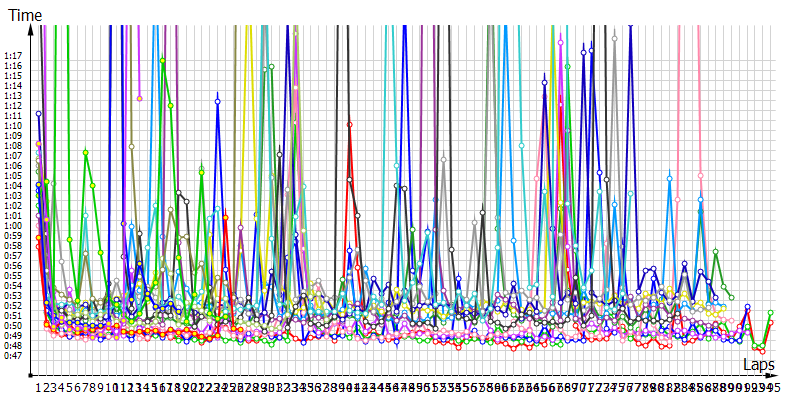Screen dimensions: 800x400
Task: Select the 1:10 tick label on the Y axis
Action: (13, 125)
